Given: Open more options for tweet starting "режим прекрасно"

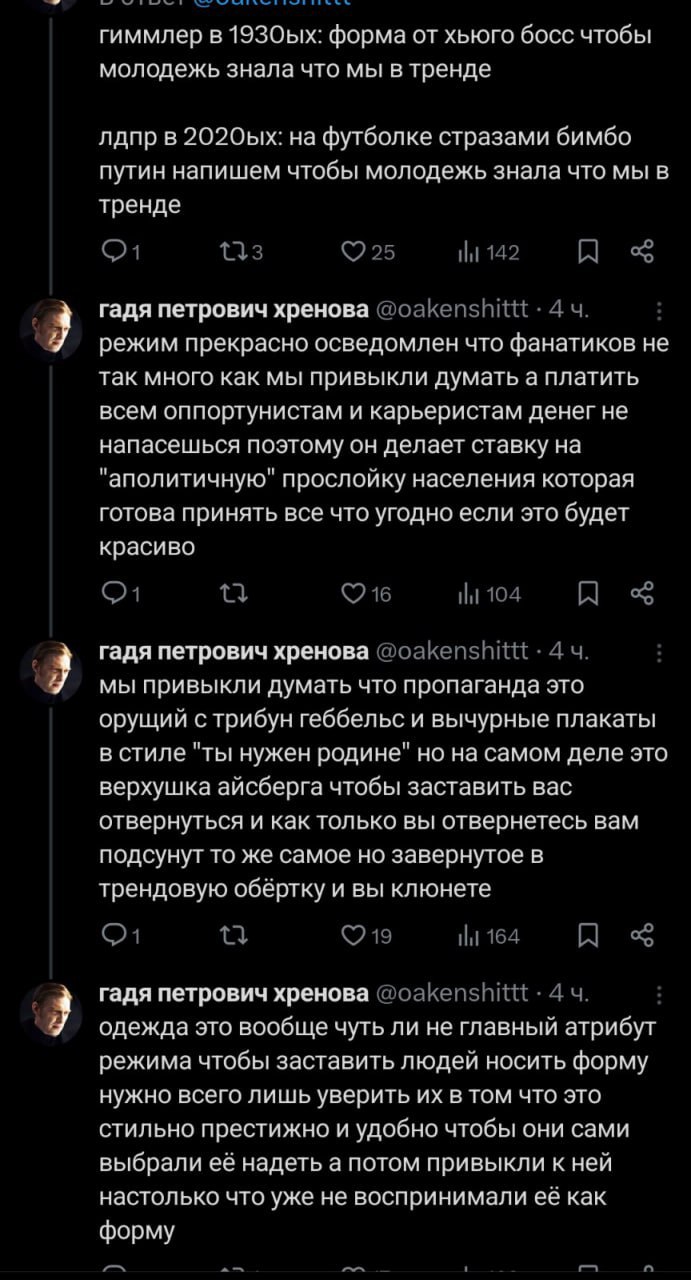Looking at the screenshot, I should tap(658, 310).
